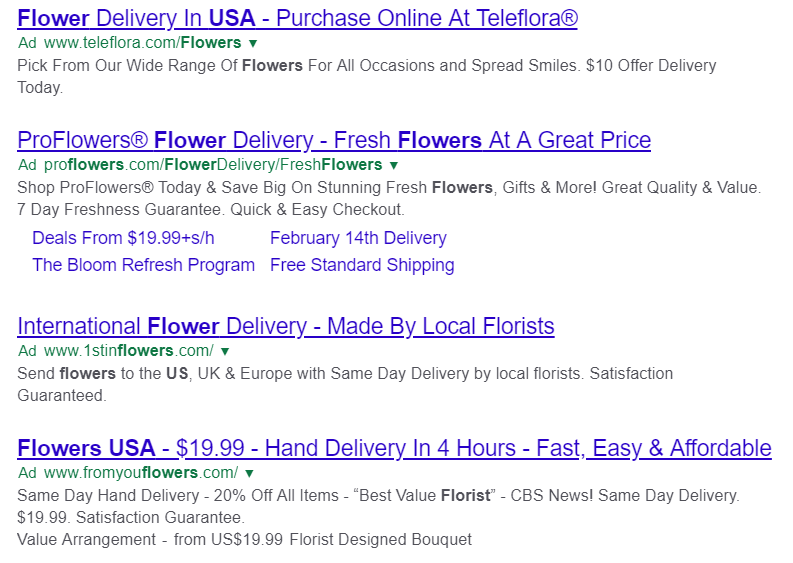This screenshot has height=563, width=793.
Task: Open the Flowers USA $19.99 headline link
Action: pyautogui.click(x=394, y=447)
